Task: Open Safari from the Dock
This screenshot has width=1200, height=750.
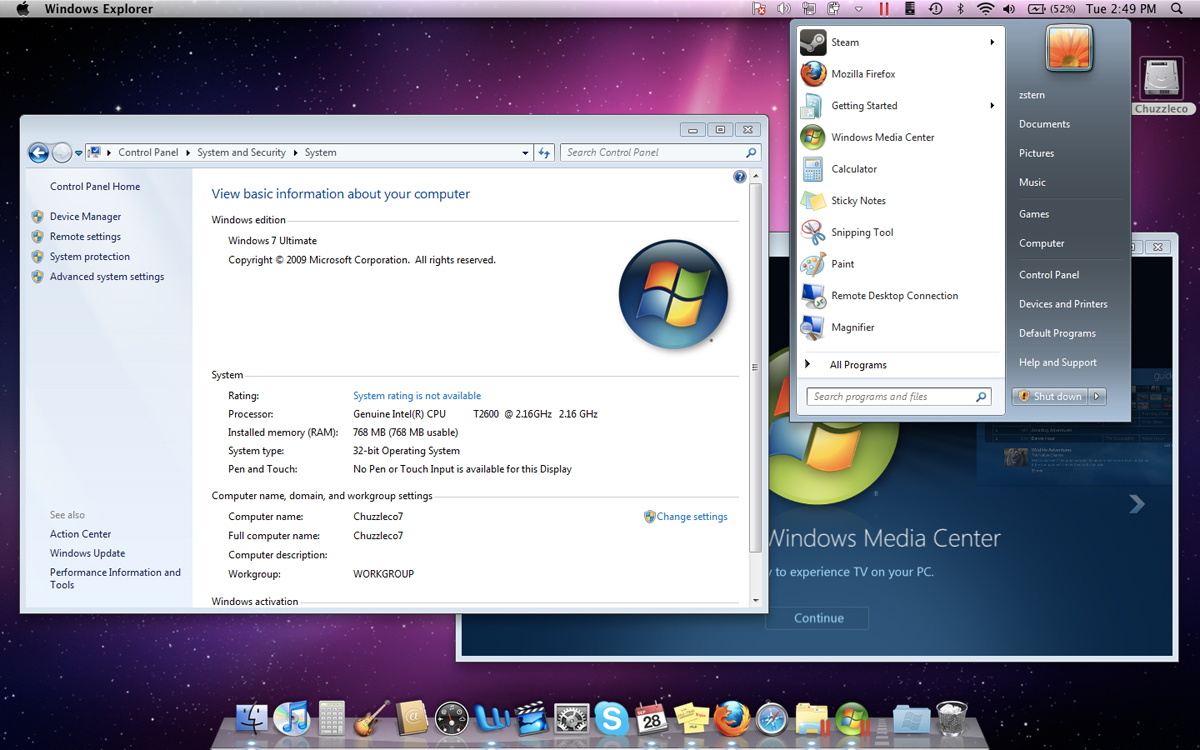Action: (771, 719)
